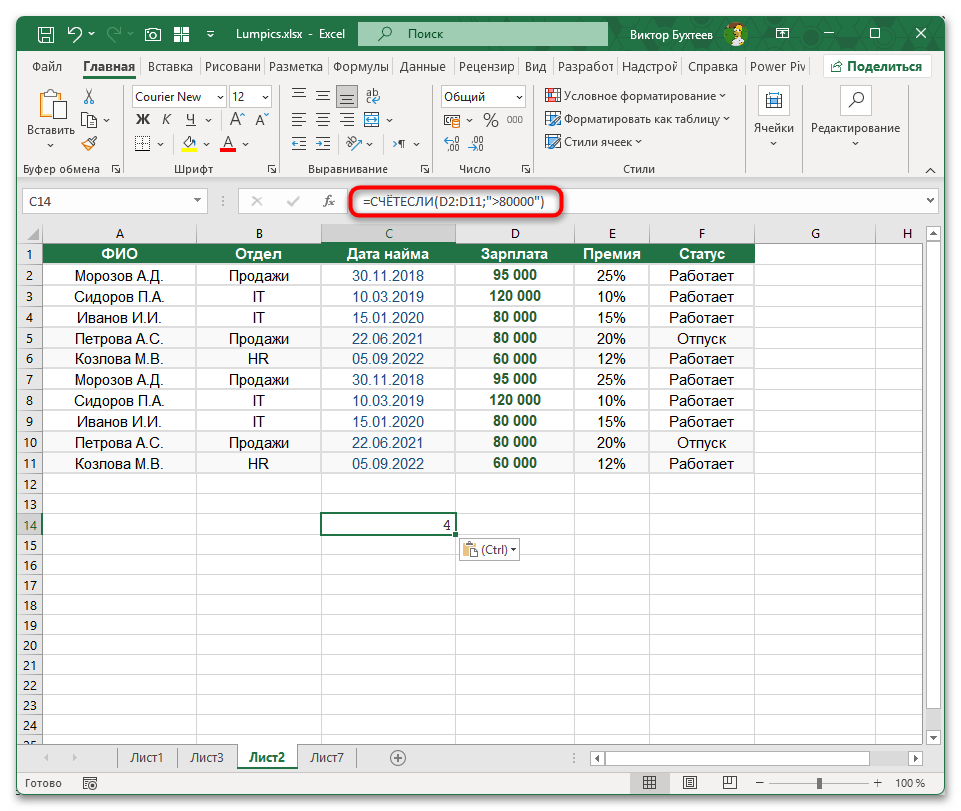Click the Вставить paste button label
961x811 pixels.
click(51, 131)
